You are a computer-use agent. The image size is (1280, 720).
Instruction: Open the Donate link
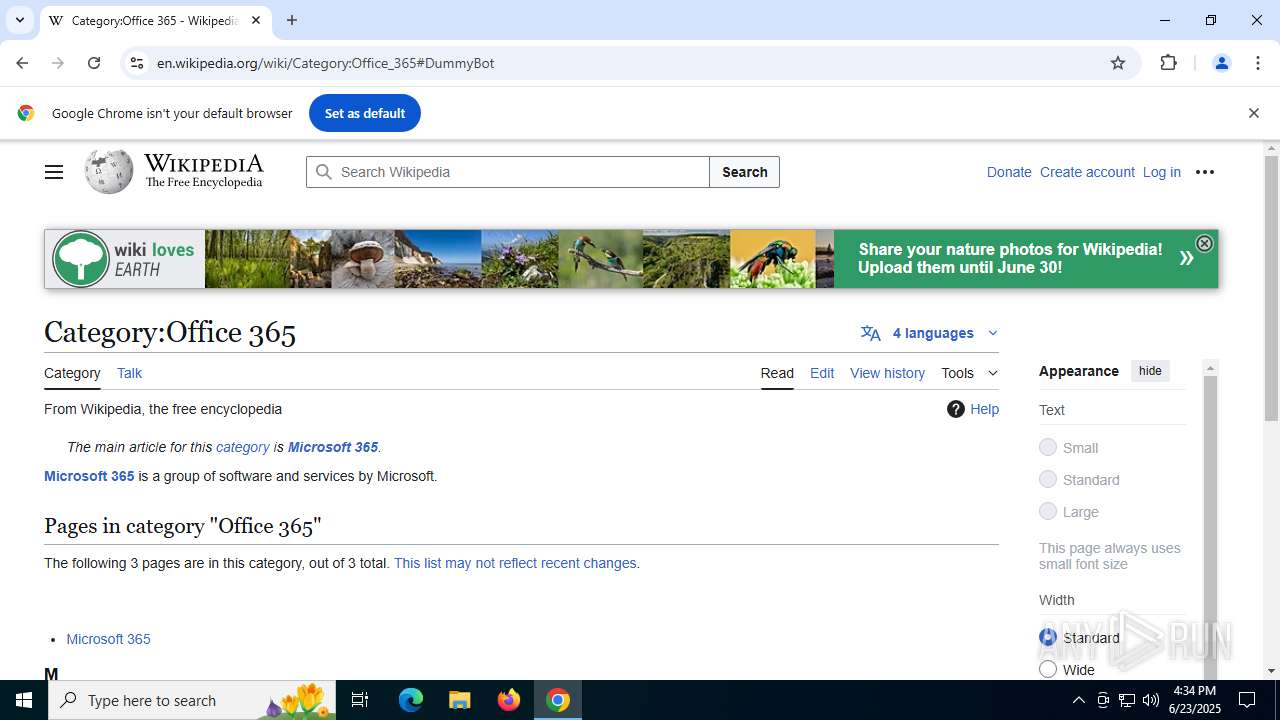click(1009, 172)
